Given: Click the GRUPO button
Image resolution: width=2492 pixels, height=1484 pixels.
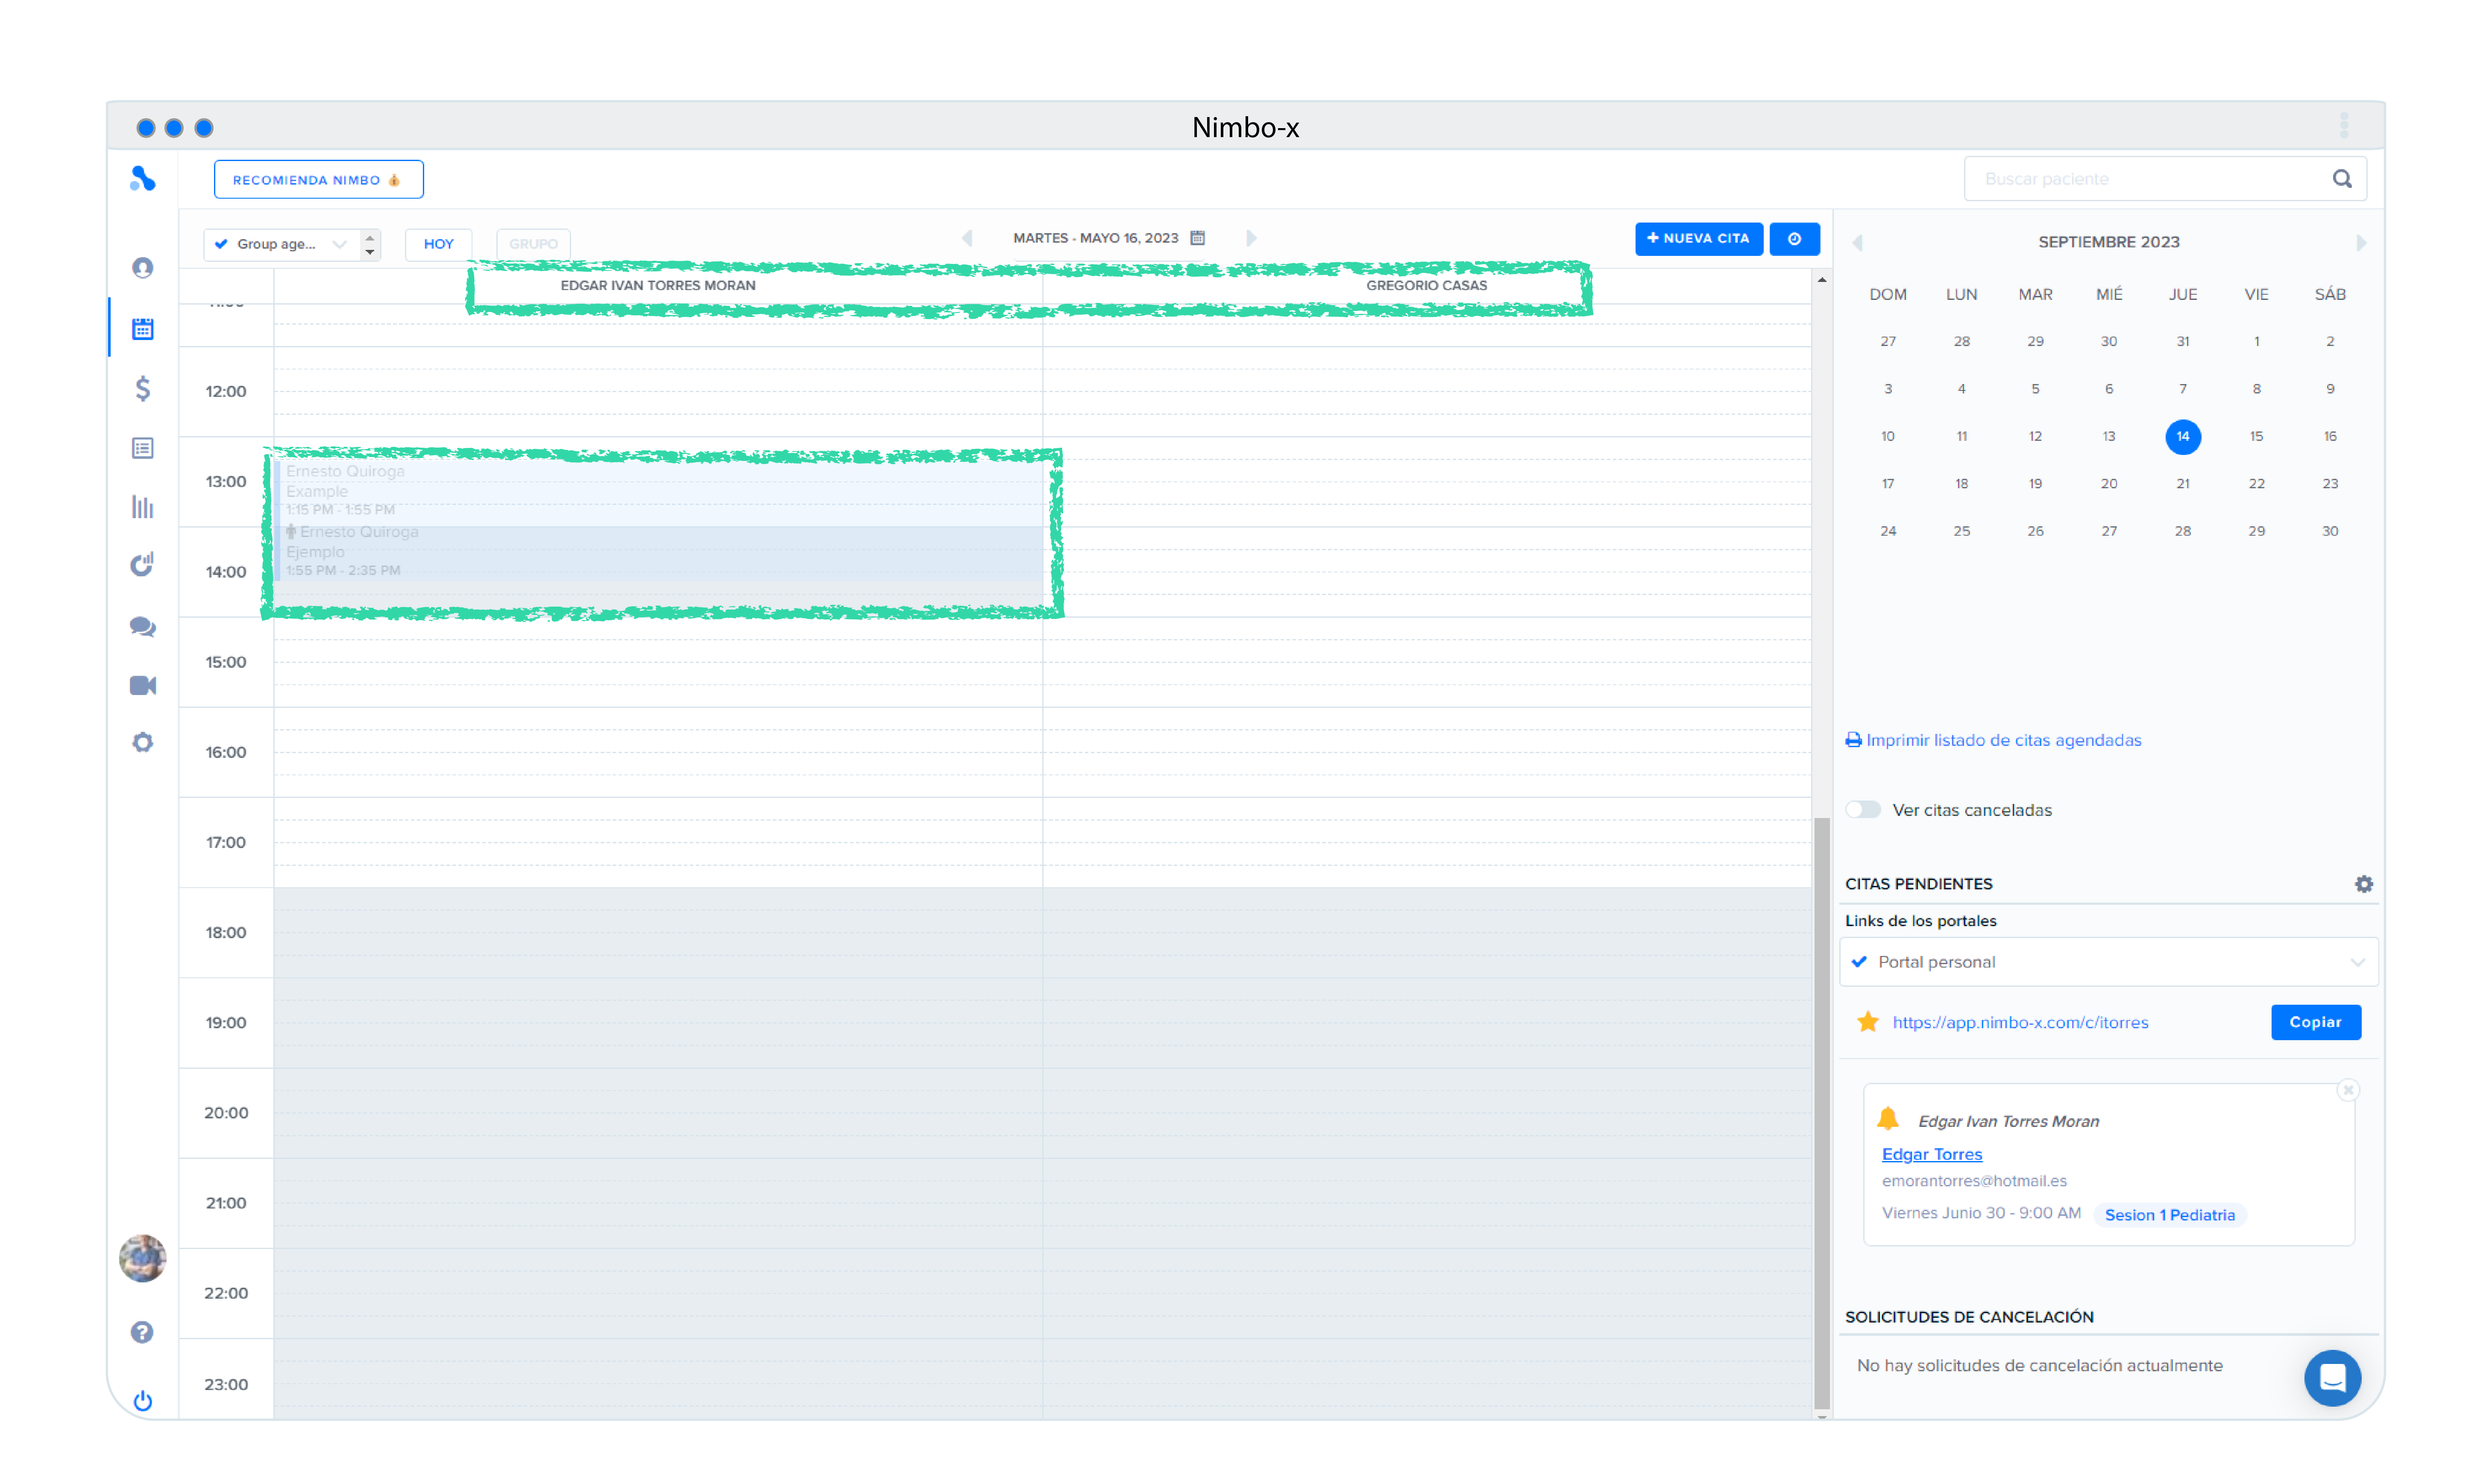Looking at the screenshot, I should [533, 244].
